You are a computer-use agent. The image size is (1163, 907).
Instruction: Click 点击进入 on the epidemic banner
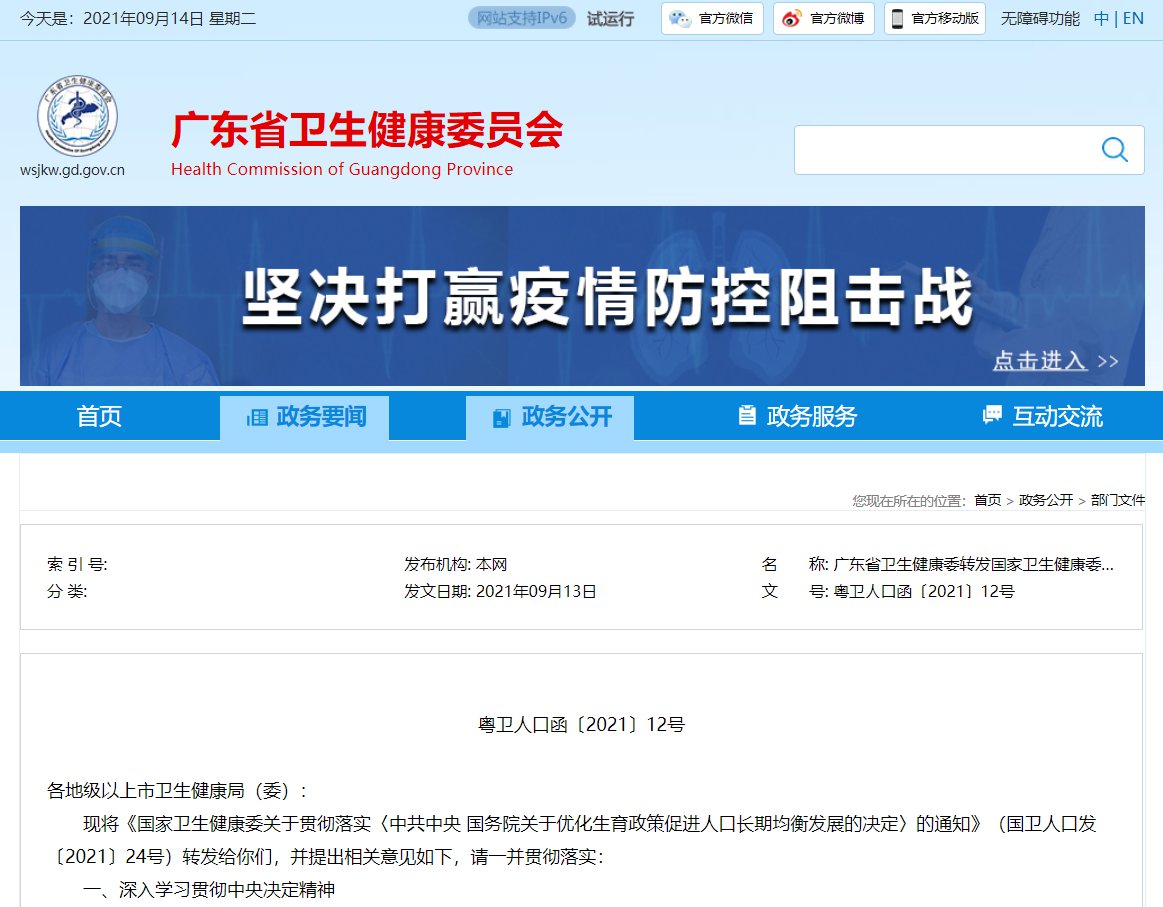1040,360
